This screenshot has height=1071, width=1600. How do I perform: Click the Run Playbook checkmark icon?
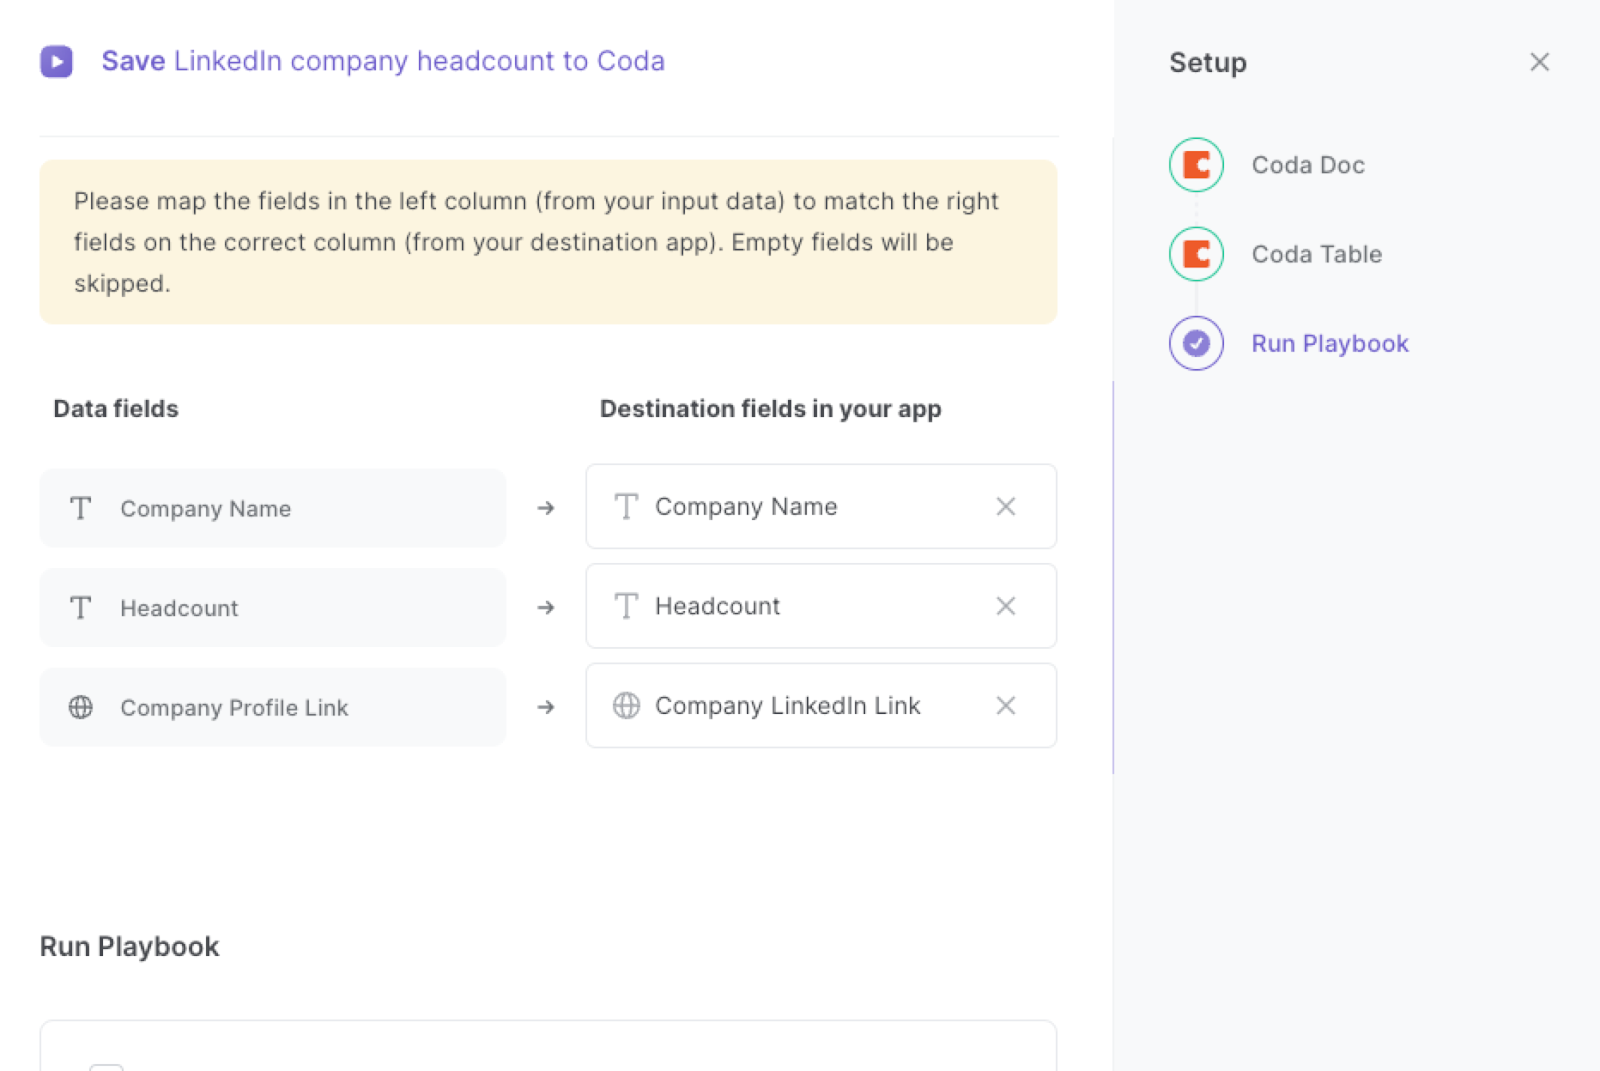pos(1196,343)
